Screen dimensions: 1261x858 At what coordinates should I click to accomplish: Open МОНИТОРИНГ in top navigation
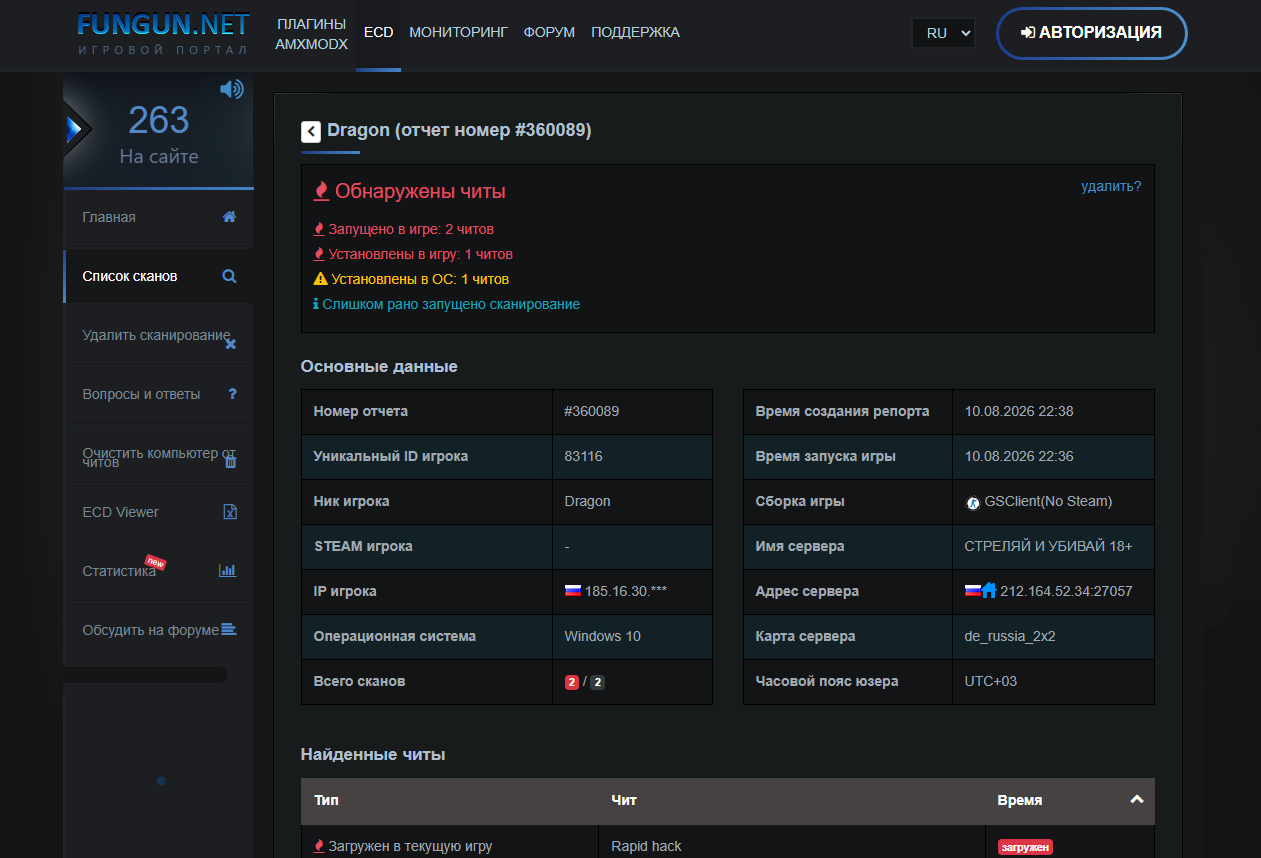(459, 32)
